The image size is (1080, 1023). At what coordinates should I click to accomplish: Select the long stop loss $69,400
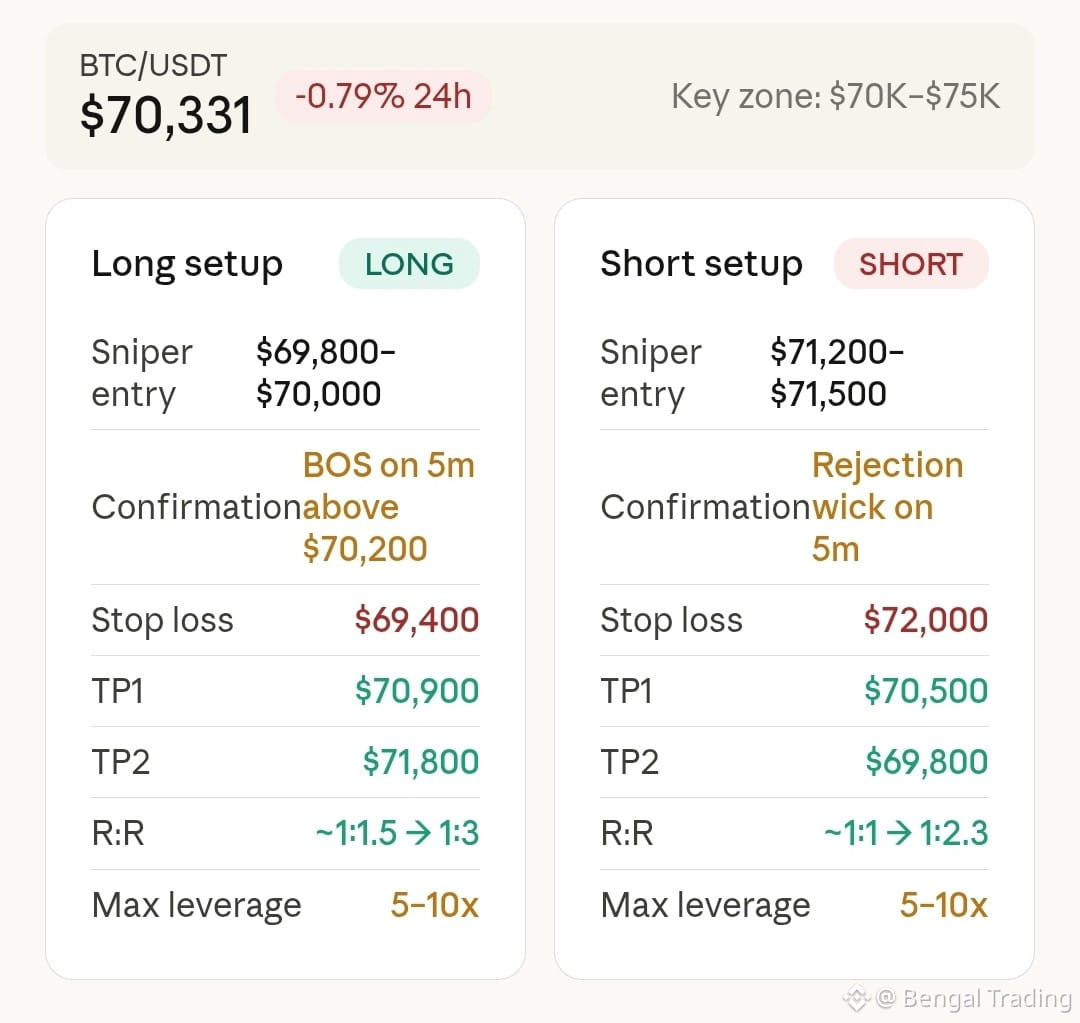tap(417, 620)
